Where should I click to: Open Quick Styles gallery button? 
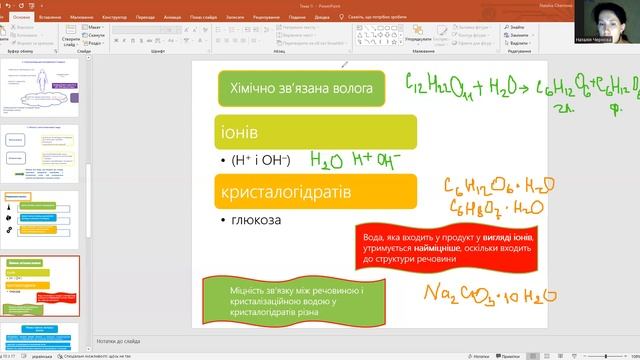[x=441, y=35]
